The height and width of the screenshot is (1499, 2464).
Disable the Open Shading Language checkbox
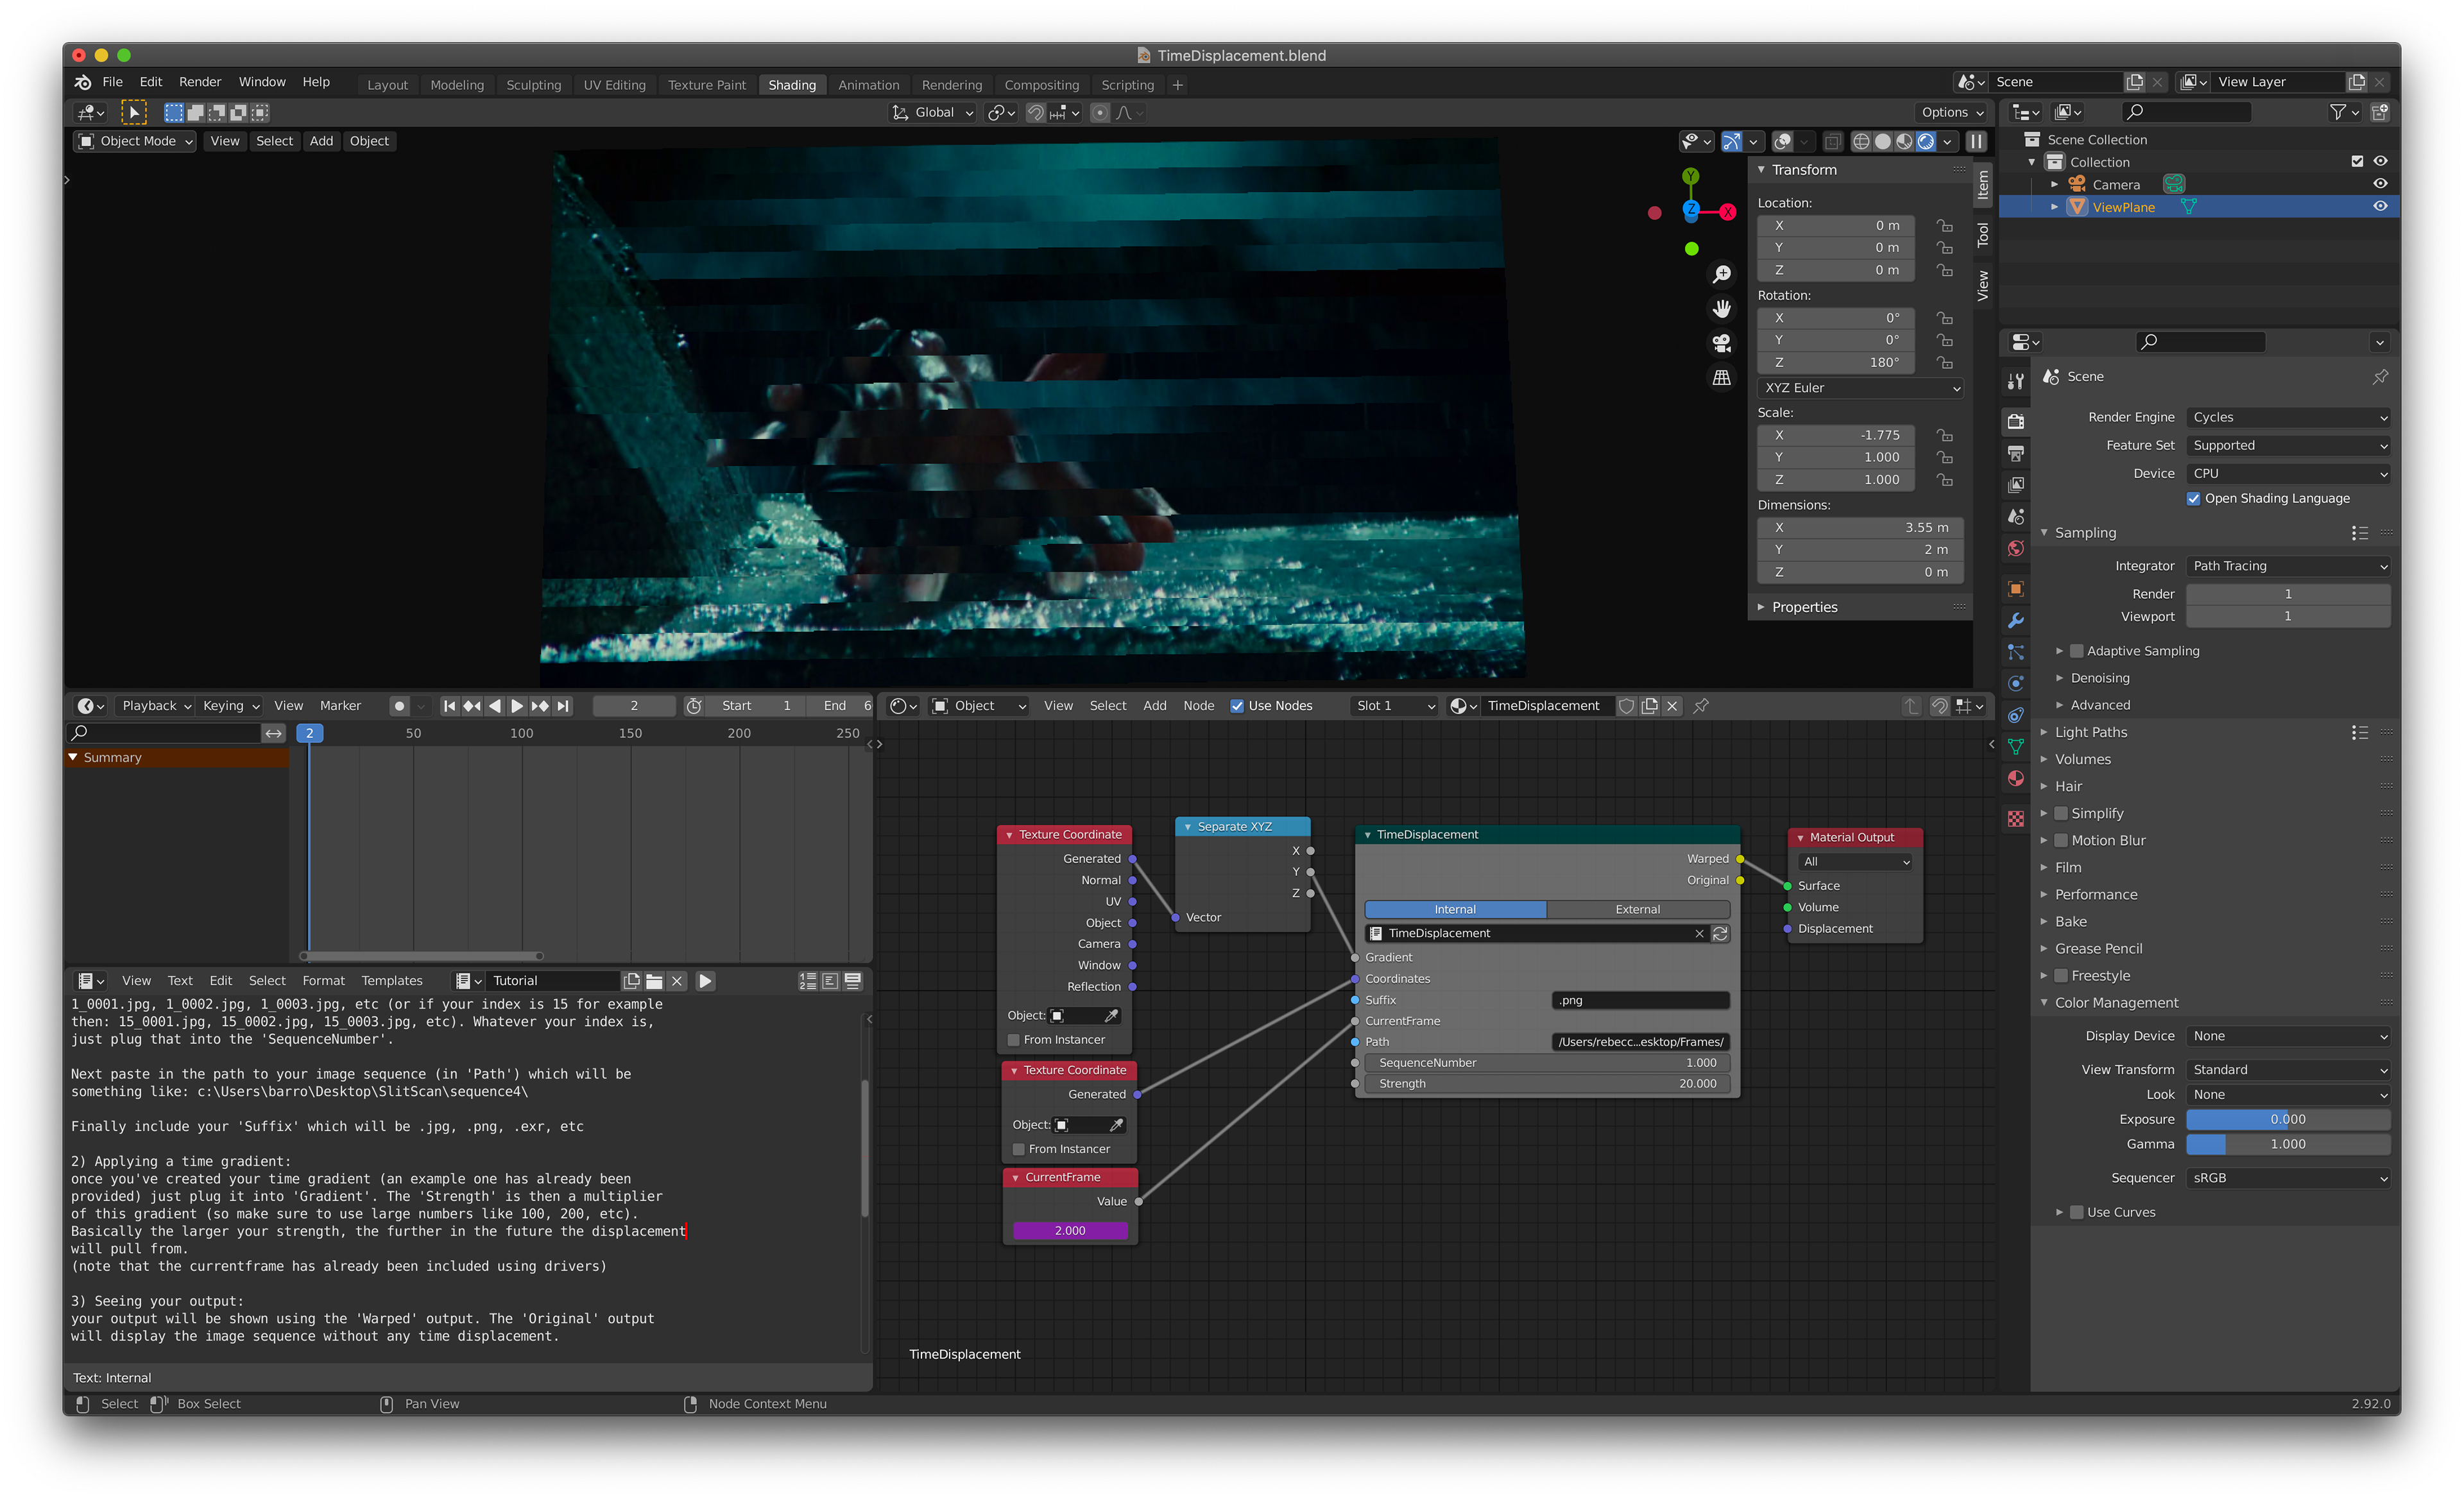(2194, 498)
